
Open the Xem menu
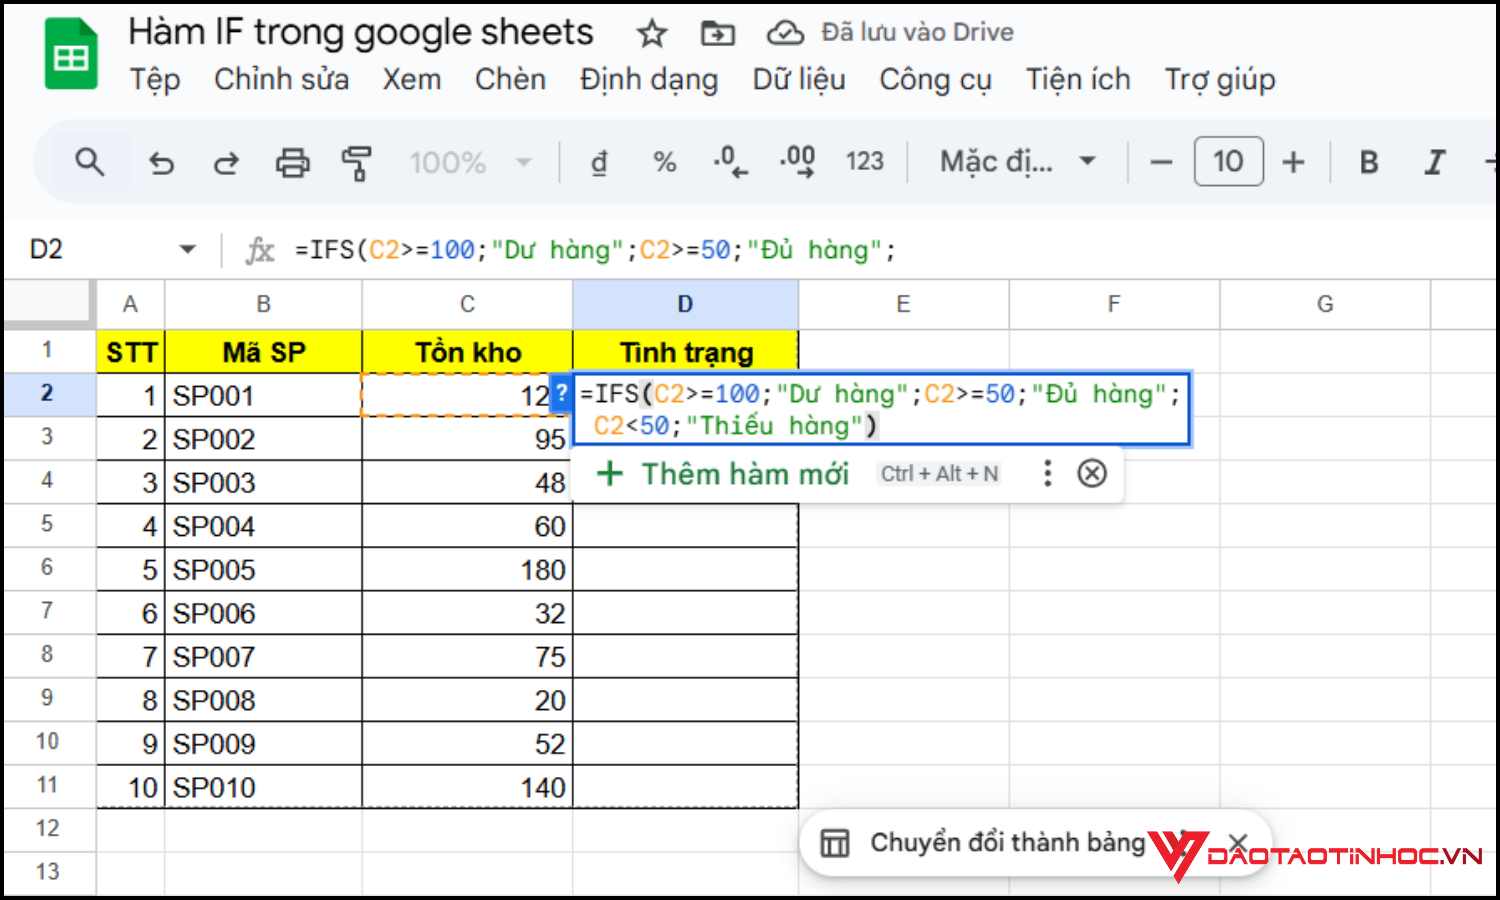click(x=412, y=80)
